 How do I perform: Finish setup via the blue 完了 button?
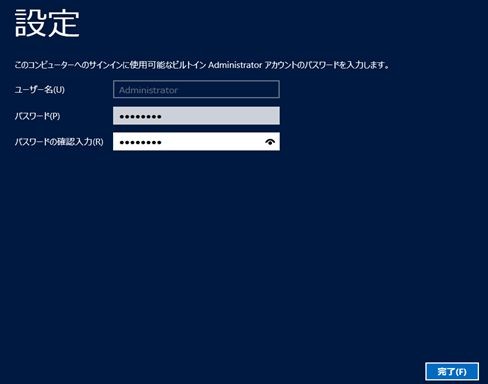(x=452, y=371)
